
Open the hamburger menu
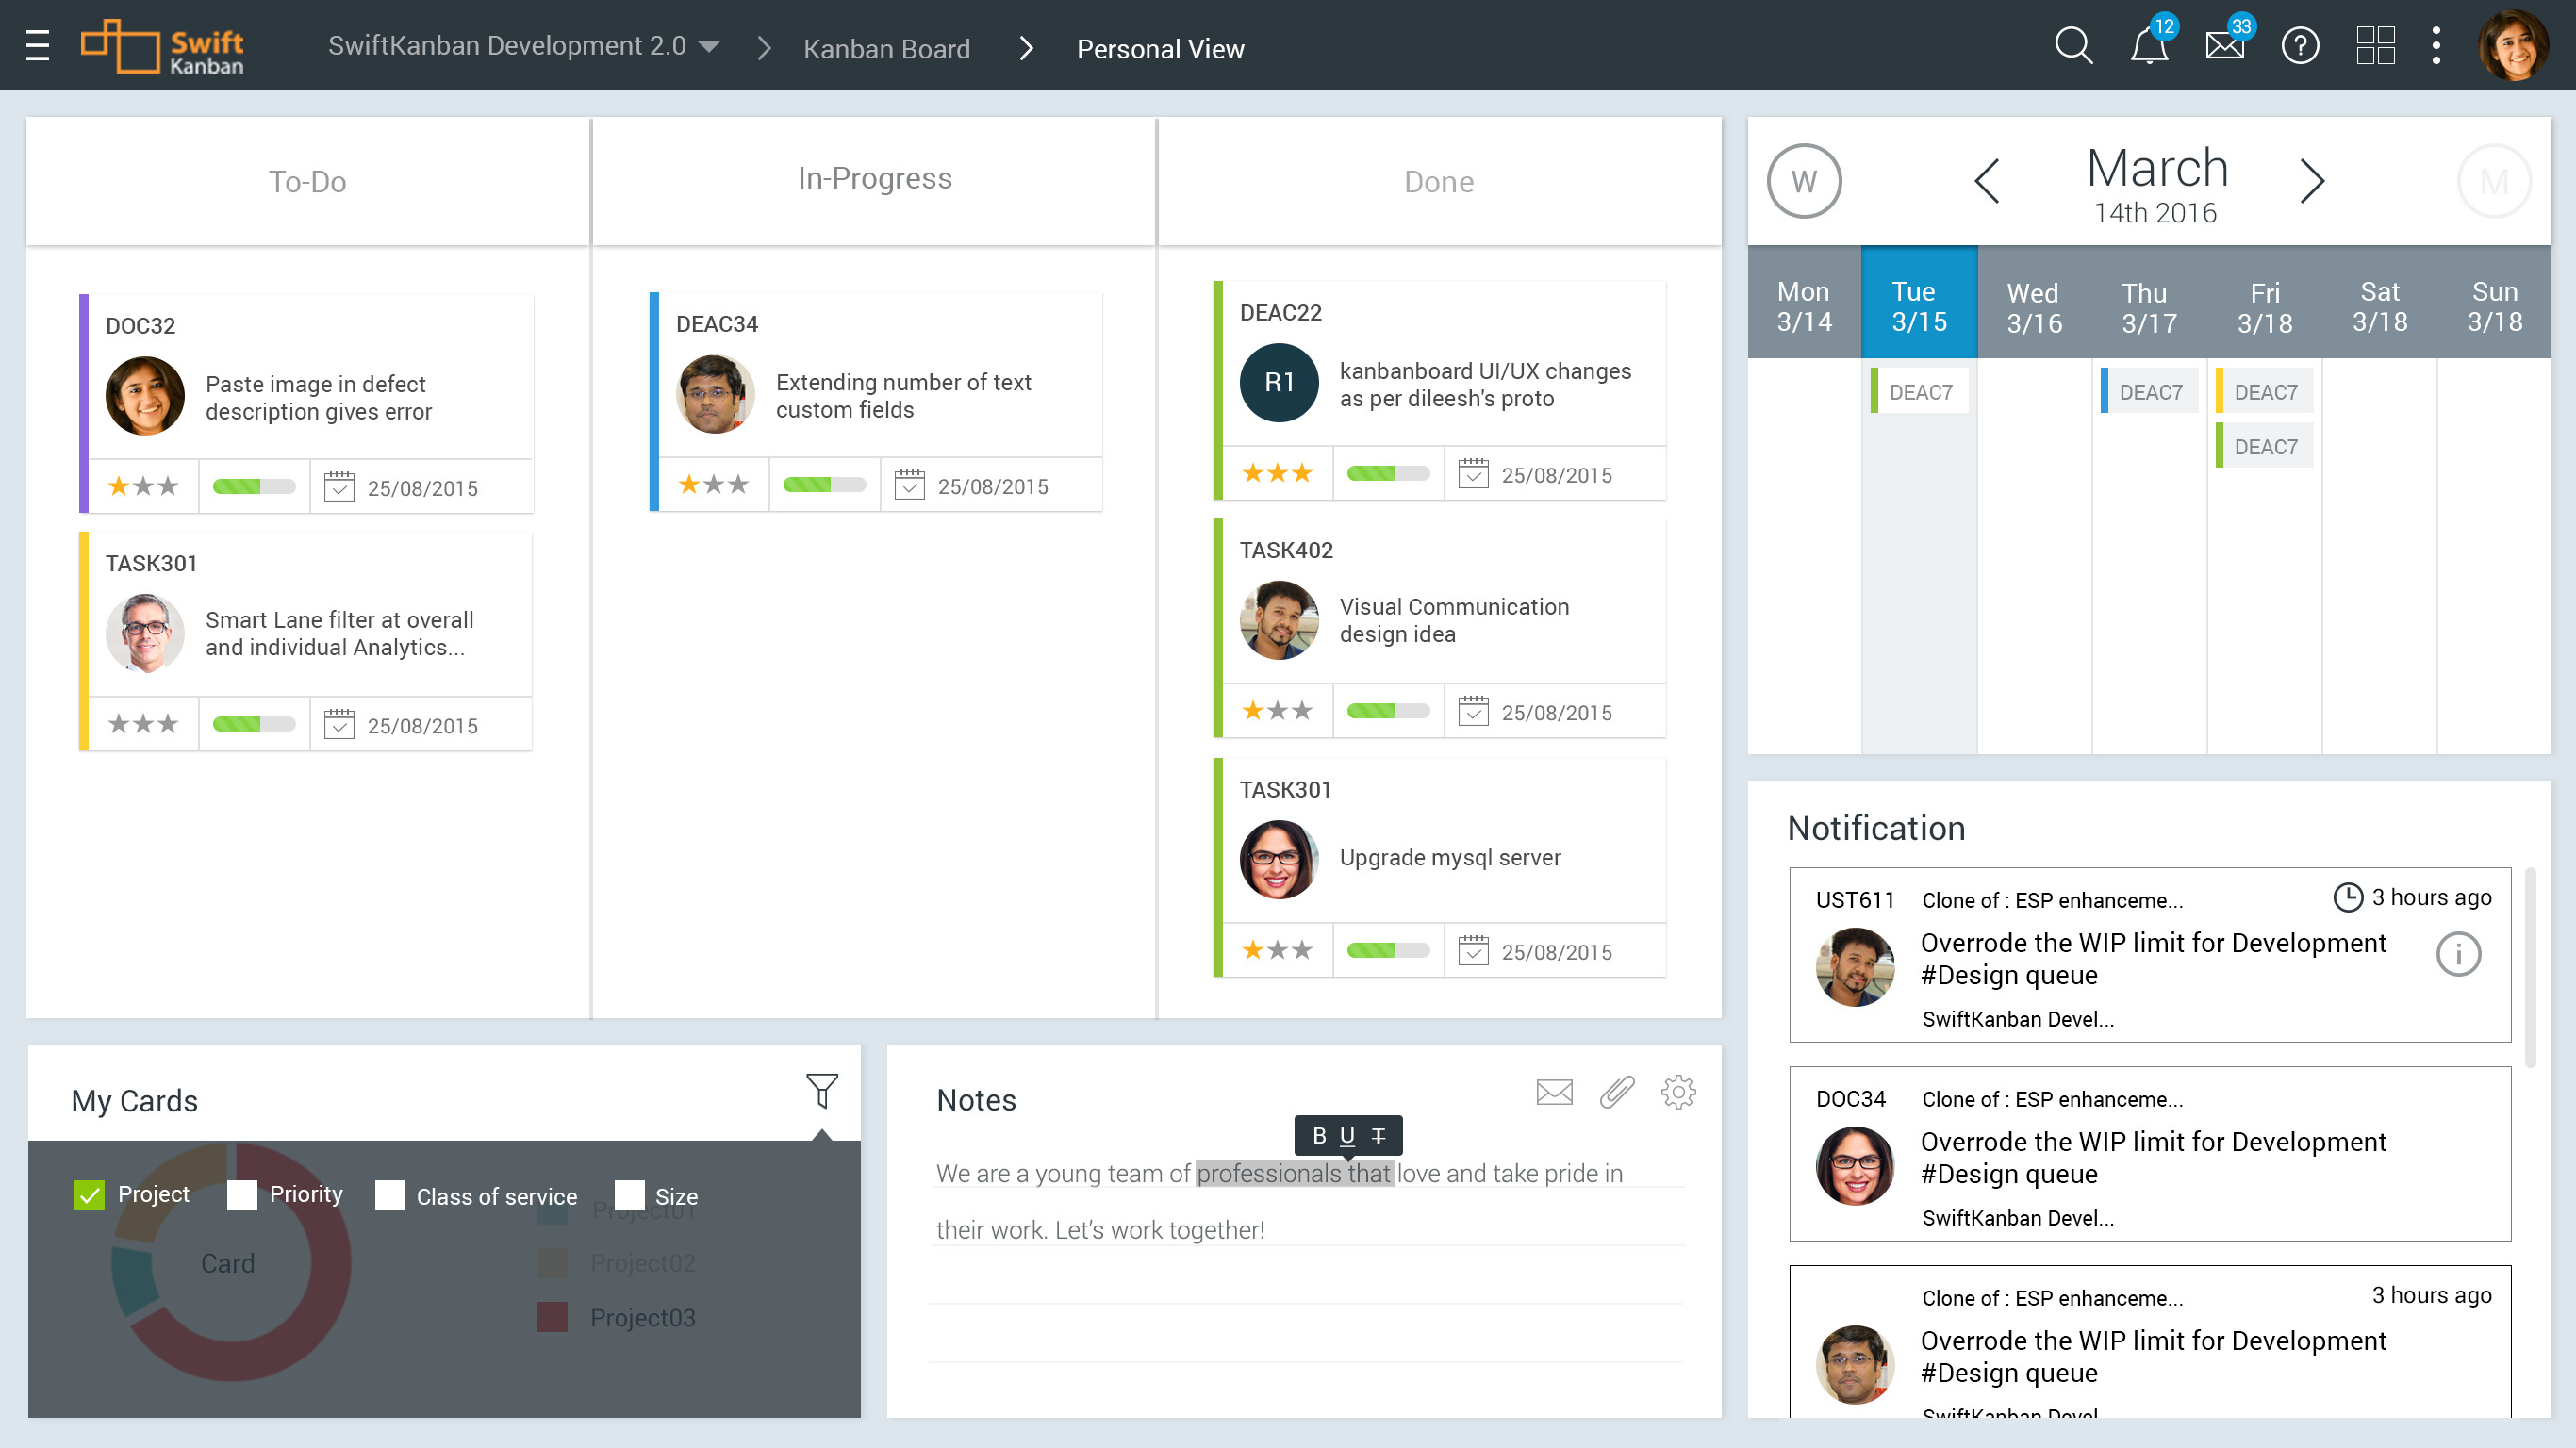(37, 46)
